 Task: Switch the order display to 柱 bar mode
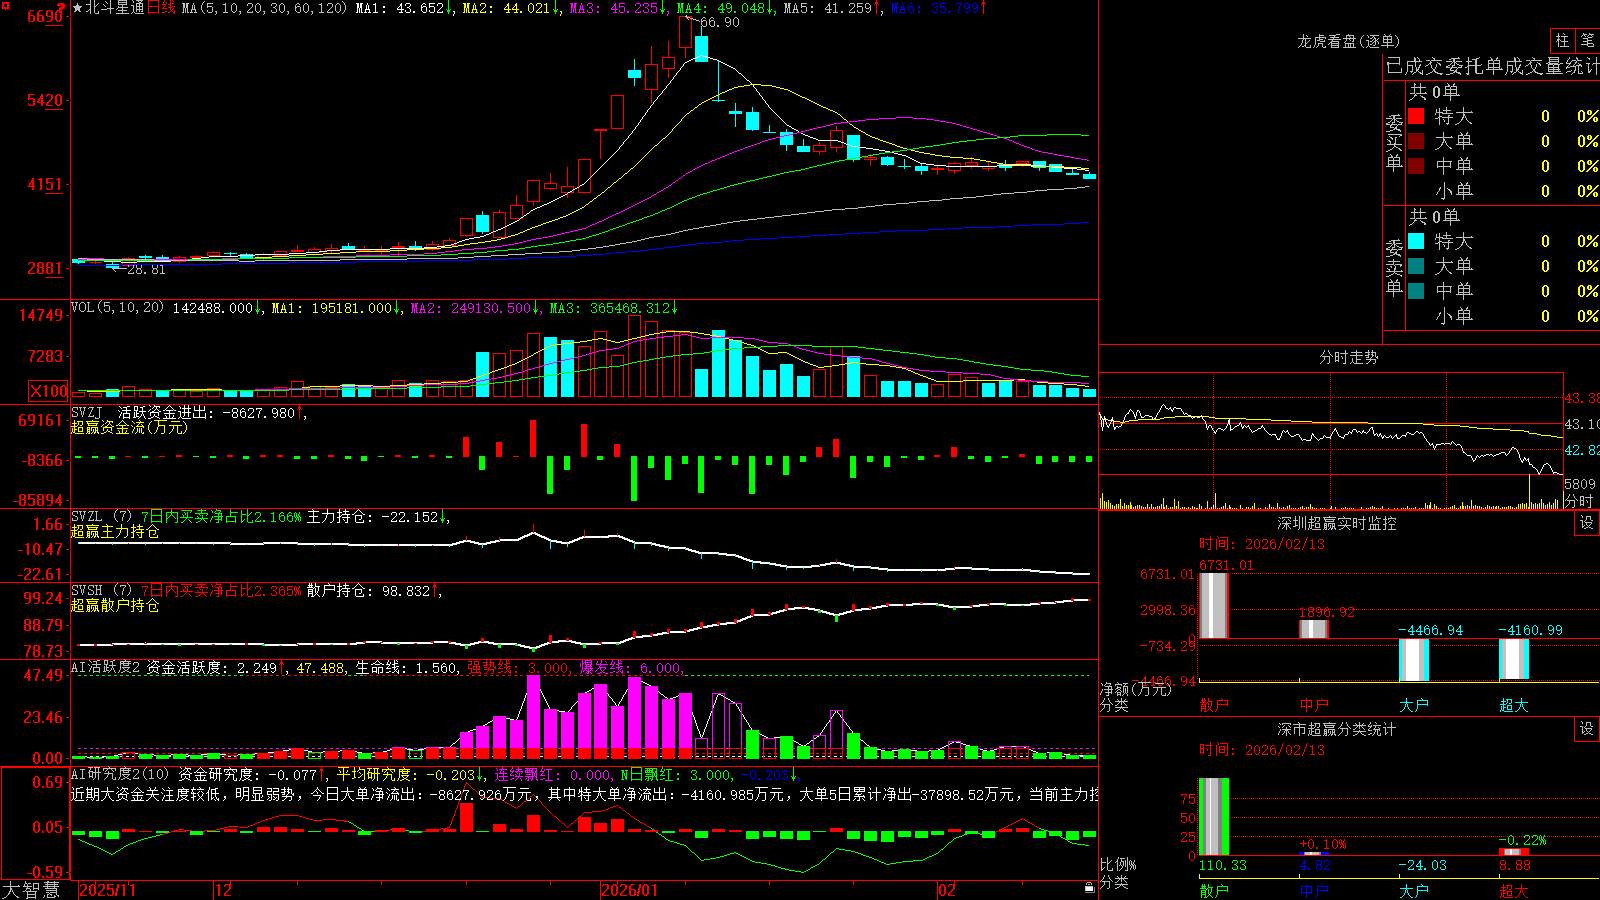[1562, 41]
